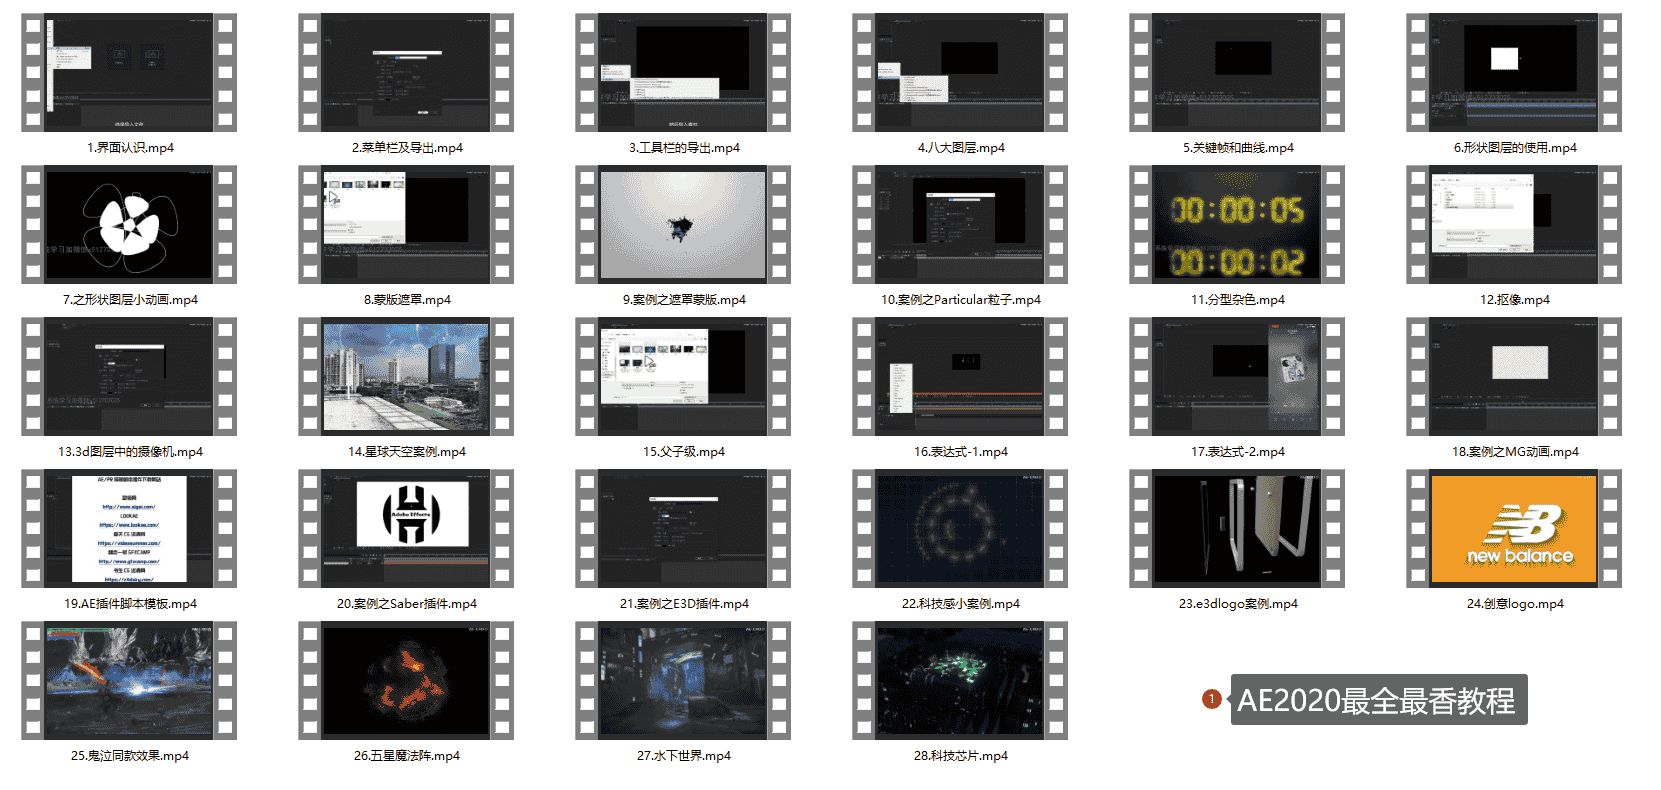Select the 28.科技芯片.mp4 video thumbnail
Viewport: 1661px width, 790px height.
point(960,680)
